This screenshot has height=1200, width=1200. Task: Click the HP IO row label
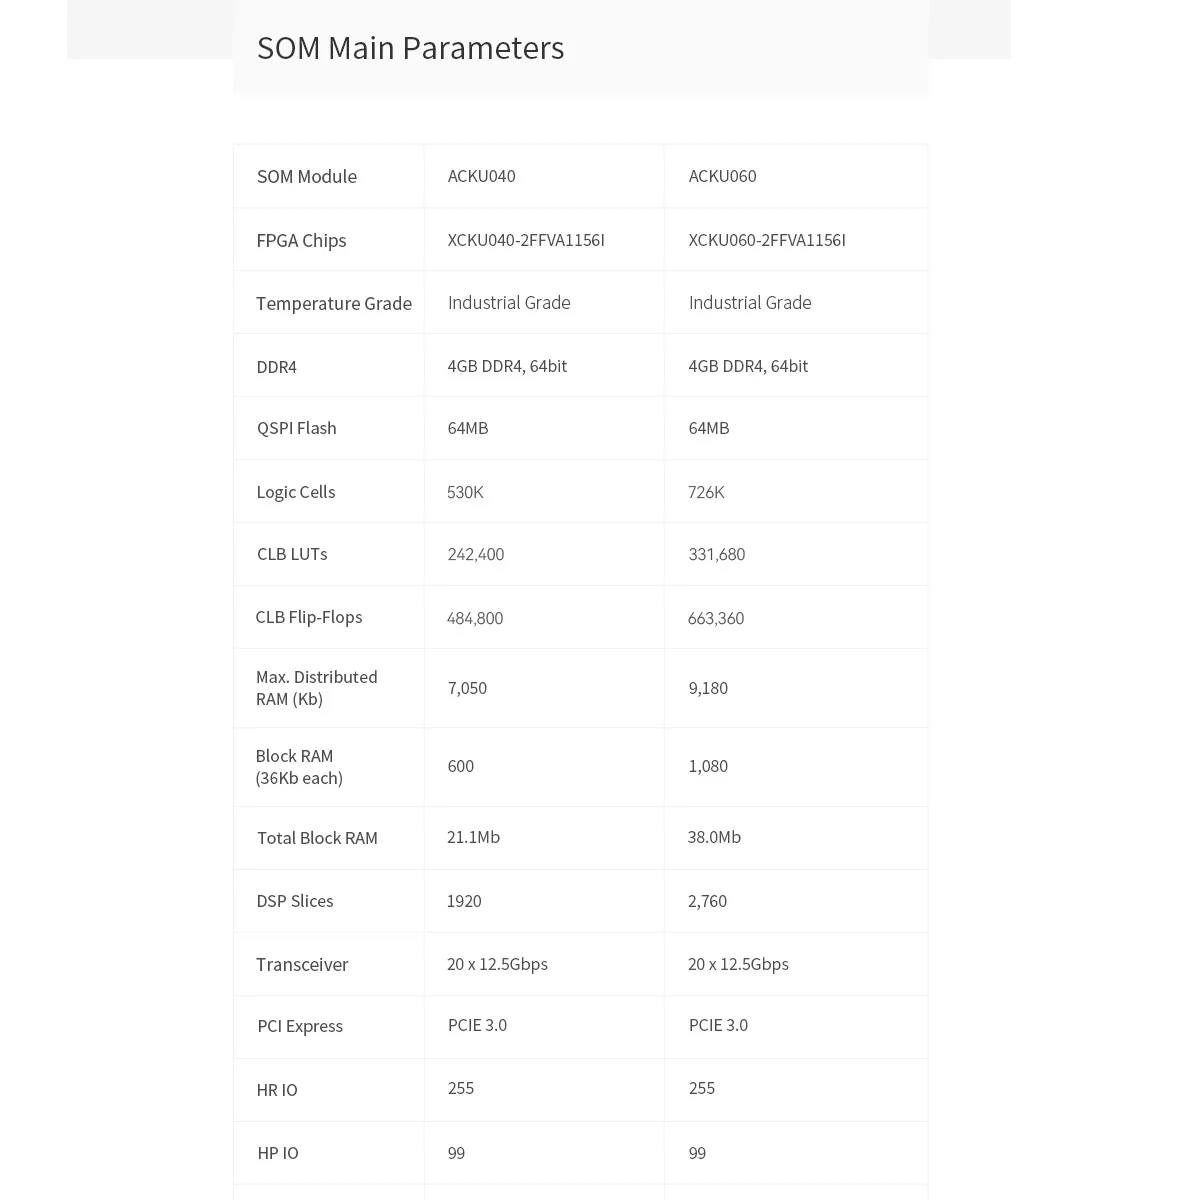point(278,1153)
